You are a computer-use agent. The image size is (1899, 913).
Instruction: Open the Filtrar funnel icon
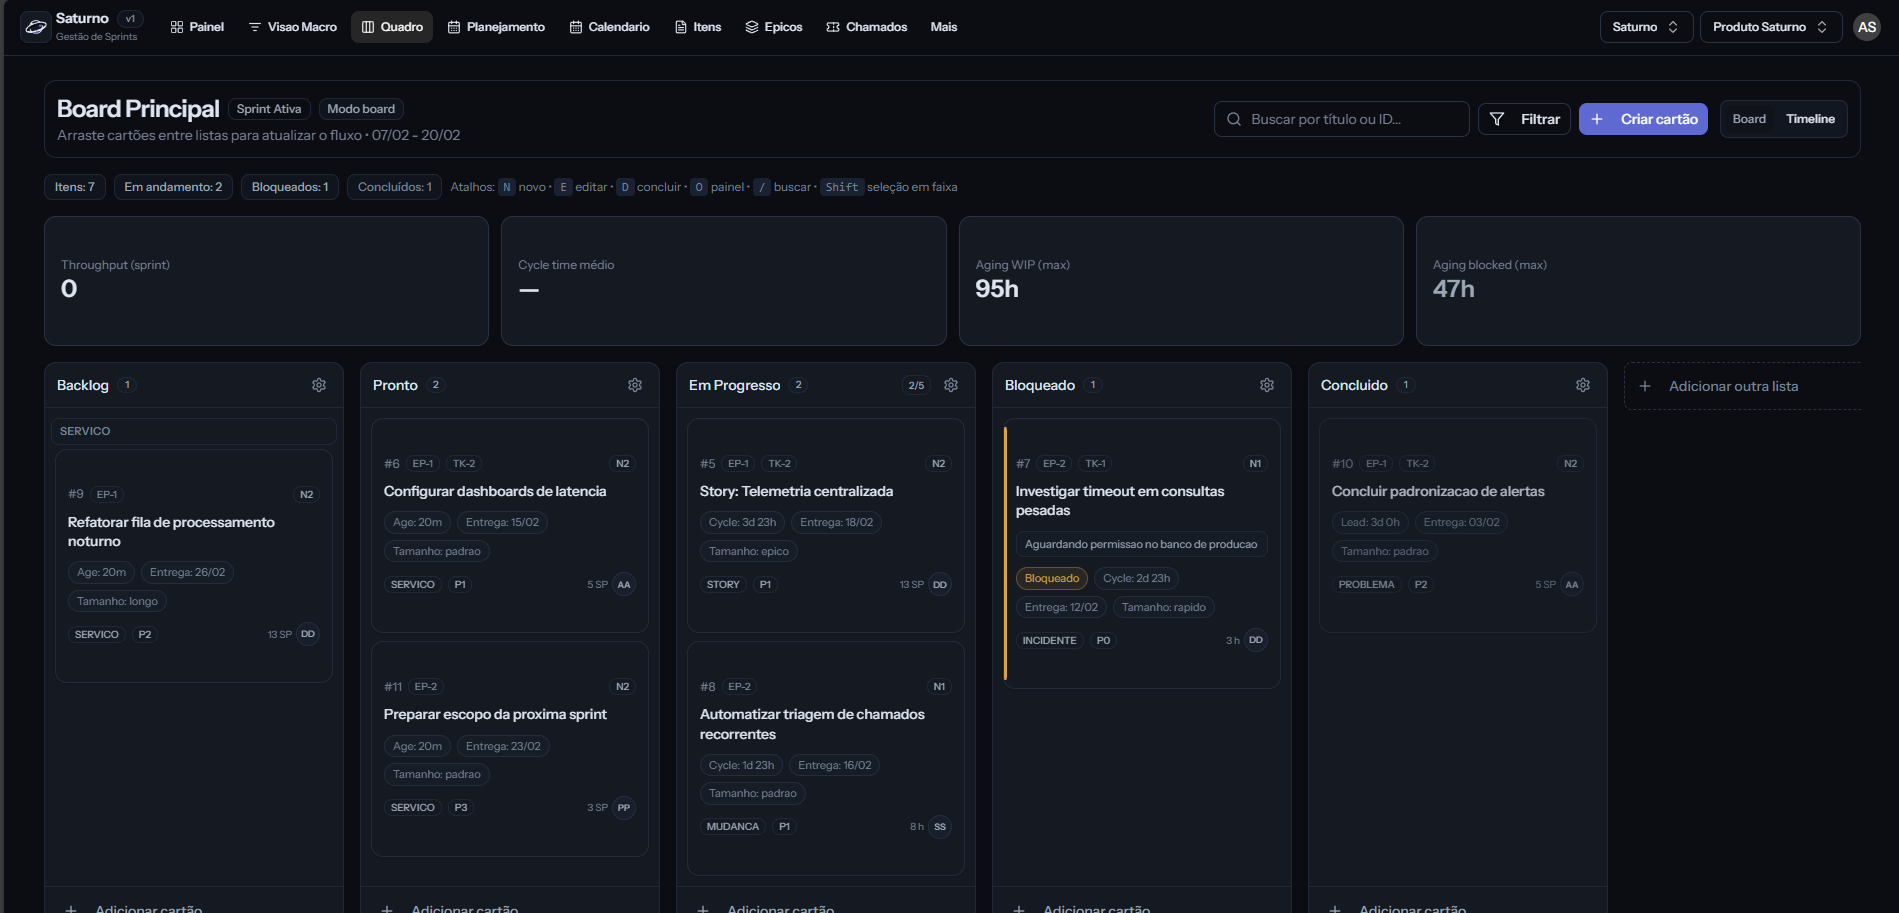tap(1497, 118)
